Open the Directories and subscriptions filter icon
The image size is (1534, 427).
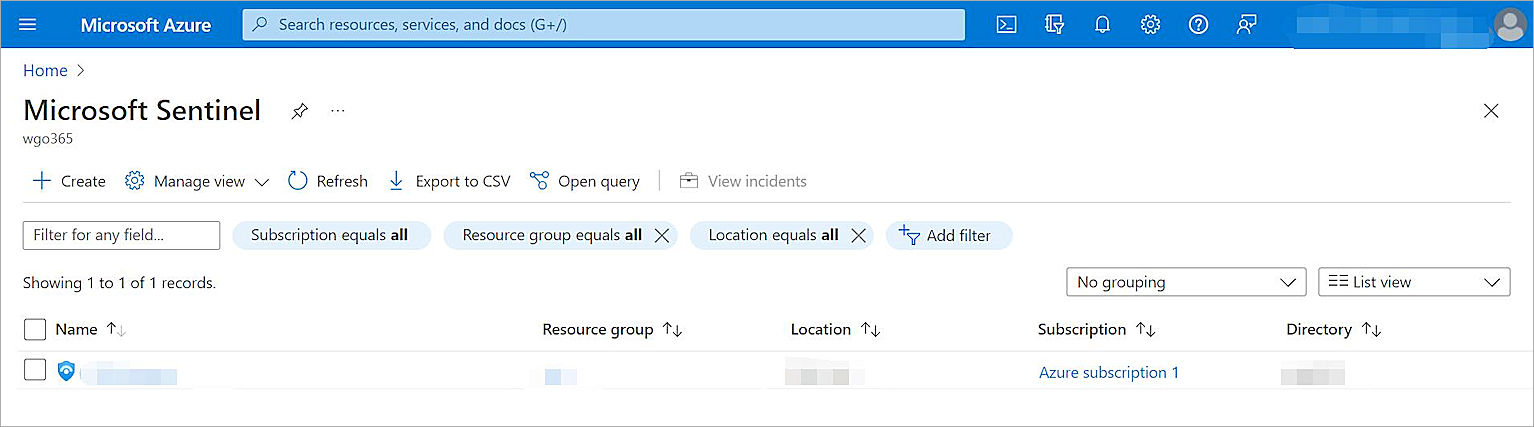[x=1054, y=24]
